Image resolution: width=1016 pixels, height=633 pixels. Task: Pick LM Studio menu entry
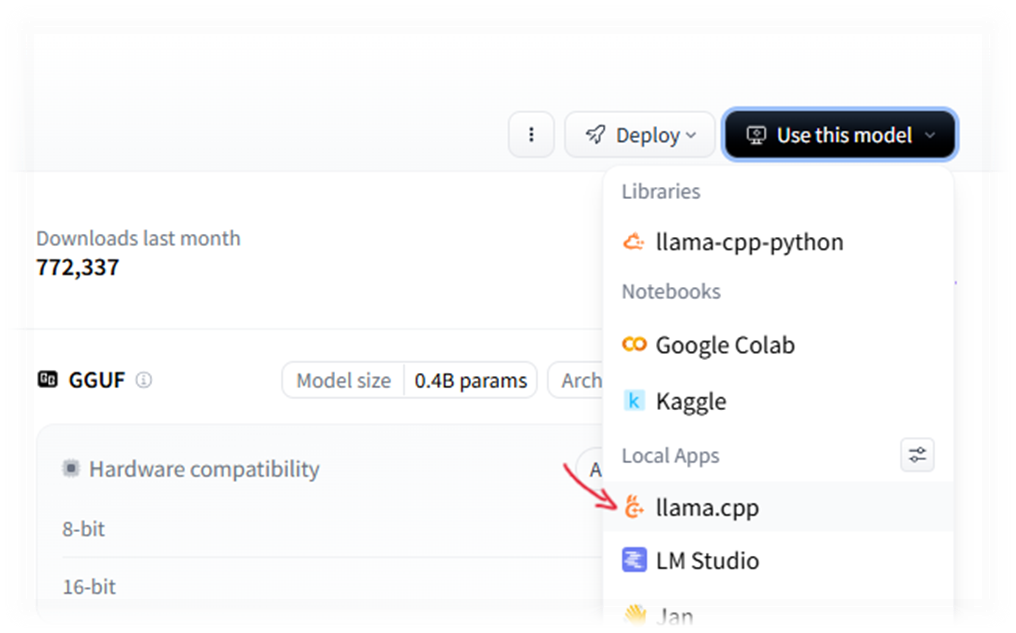707,560
